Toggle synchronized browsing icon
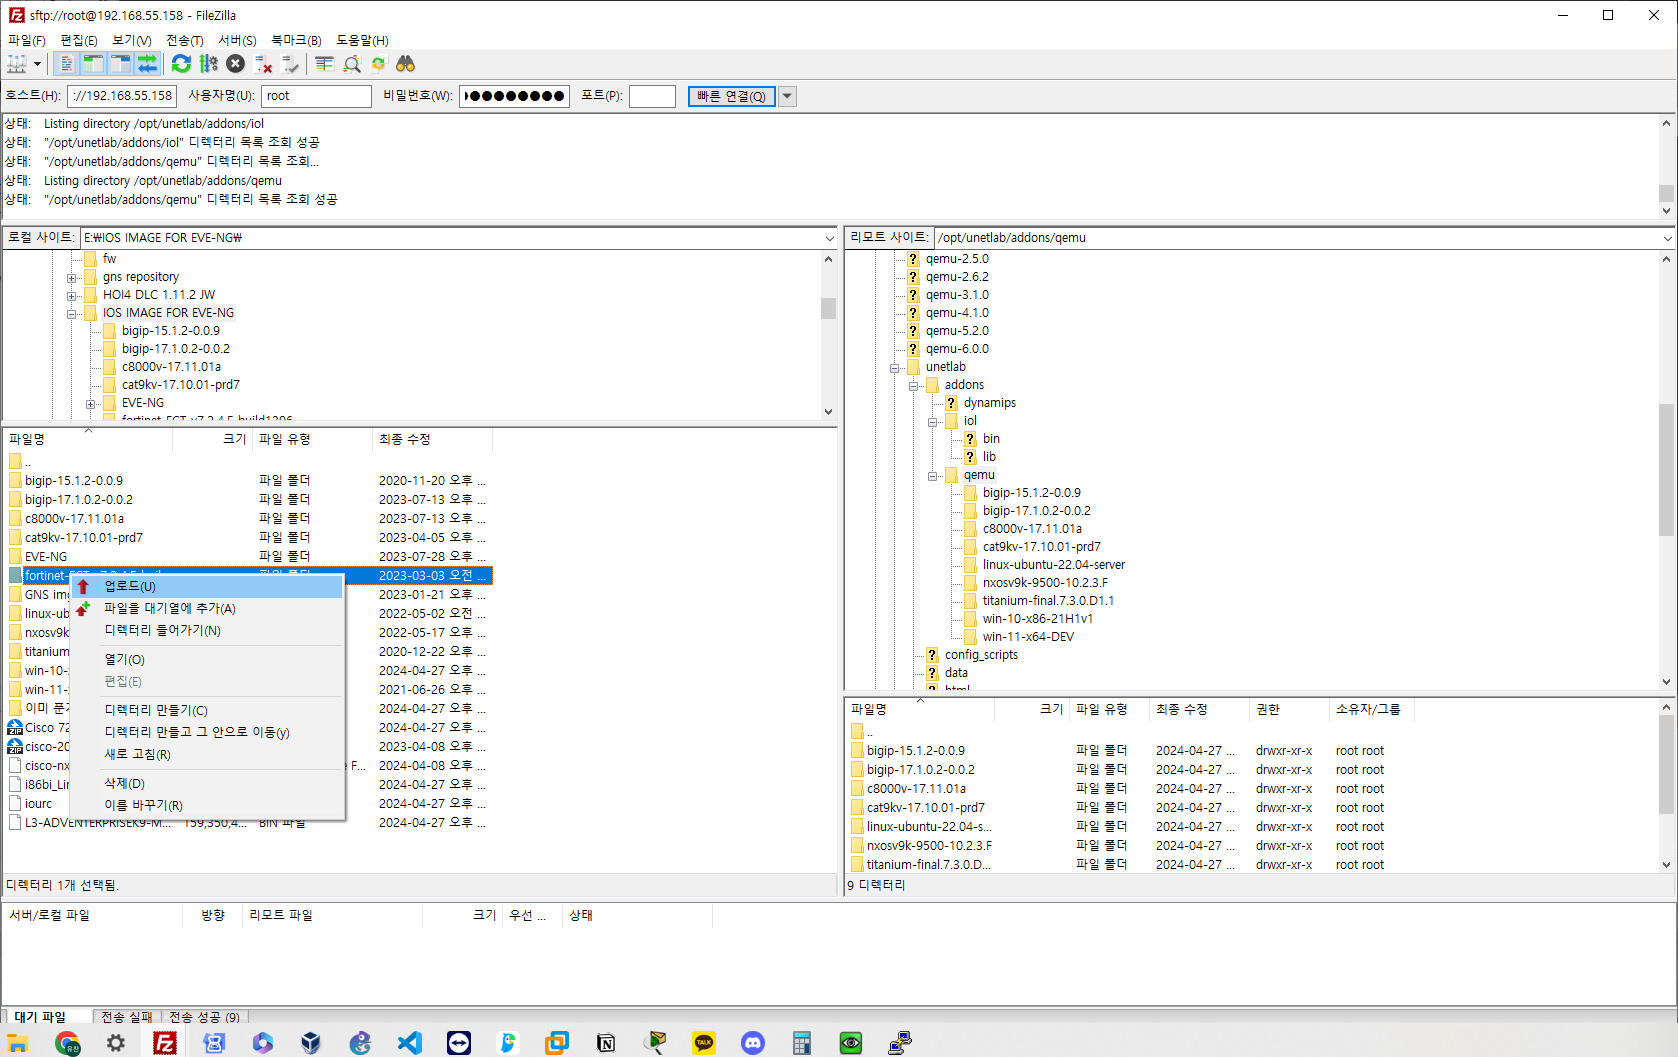This screenshot has width=1678, height=1057. point(378,64)
